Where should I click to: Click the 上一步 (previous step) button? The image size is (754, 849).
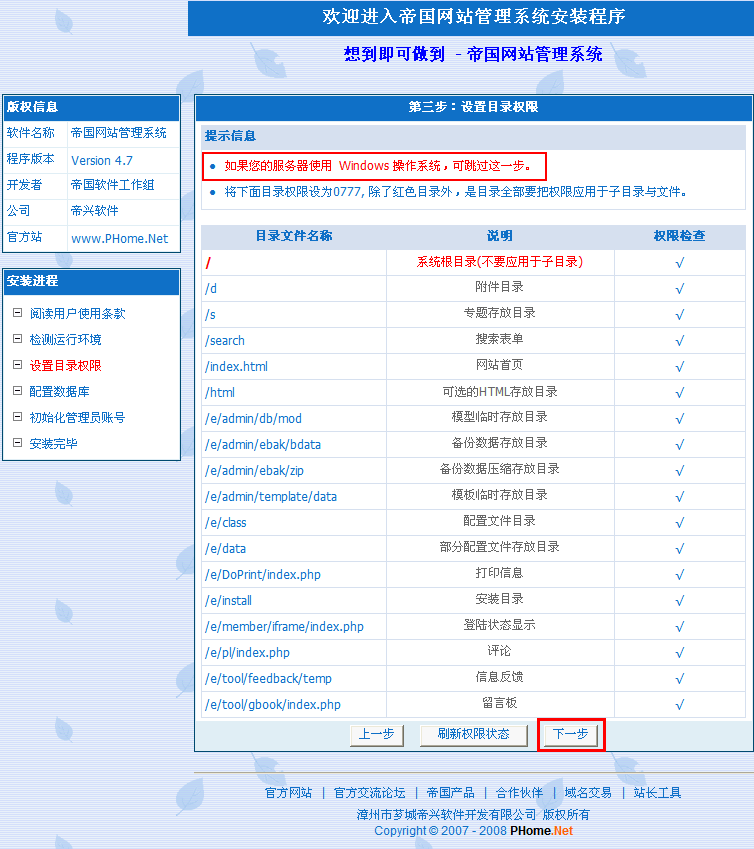pyautogui.click(x=376, y=735)
